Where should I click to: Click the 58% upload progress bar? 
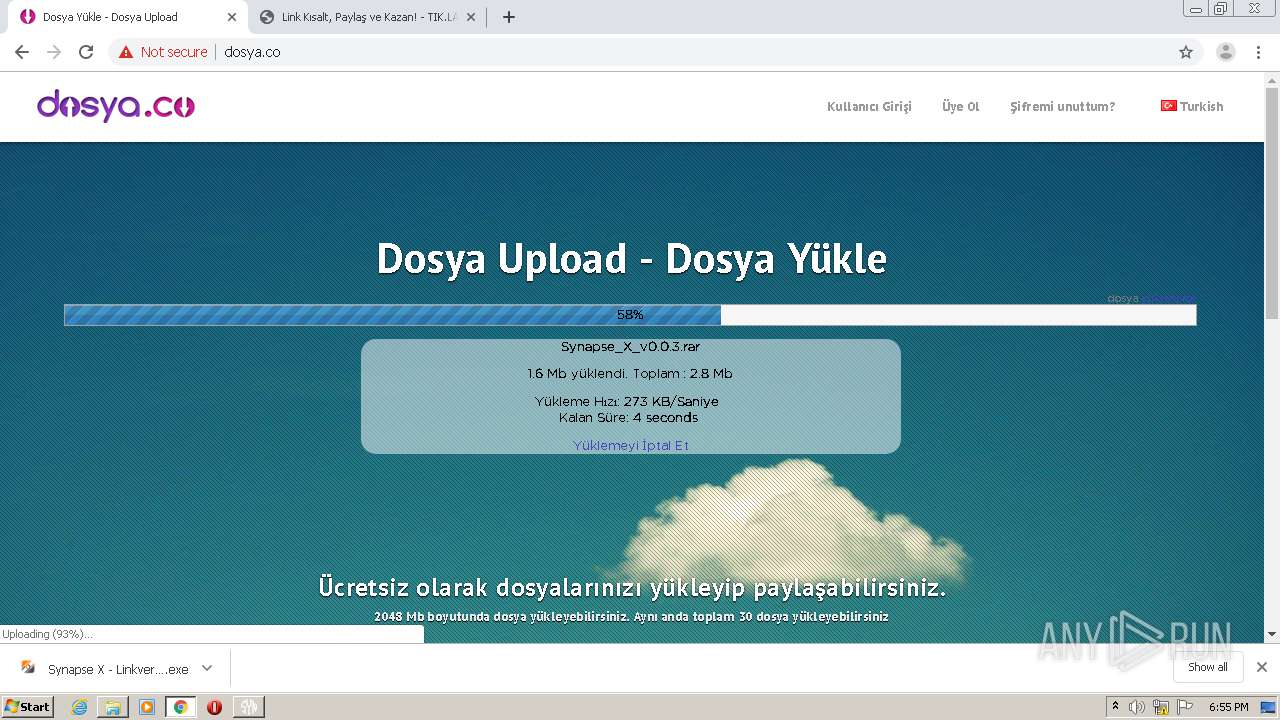click(x=630, y=315)
